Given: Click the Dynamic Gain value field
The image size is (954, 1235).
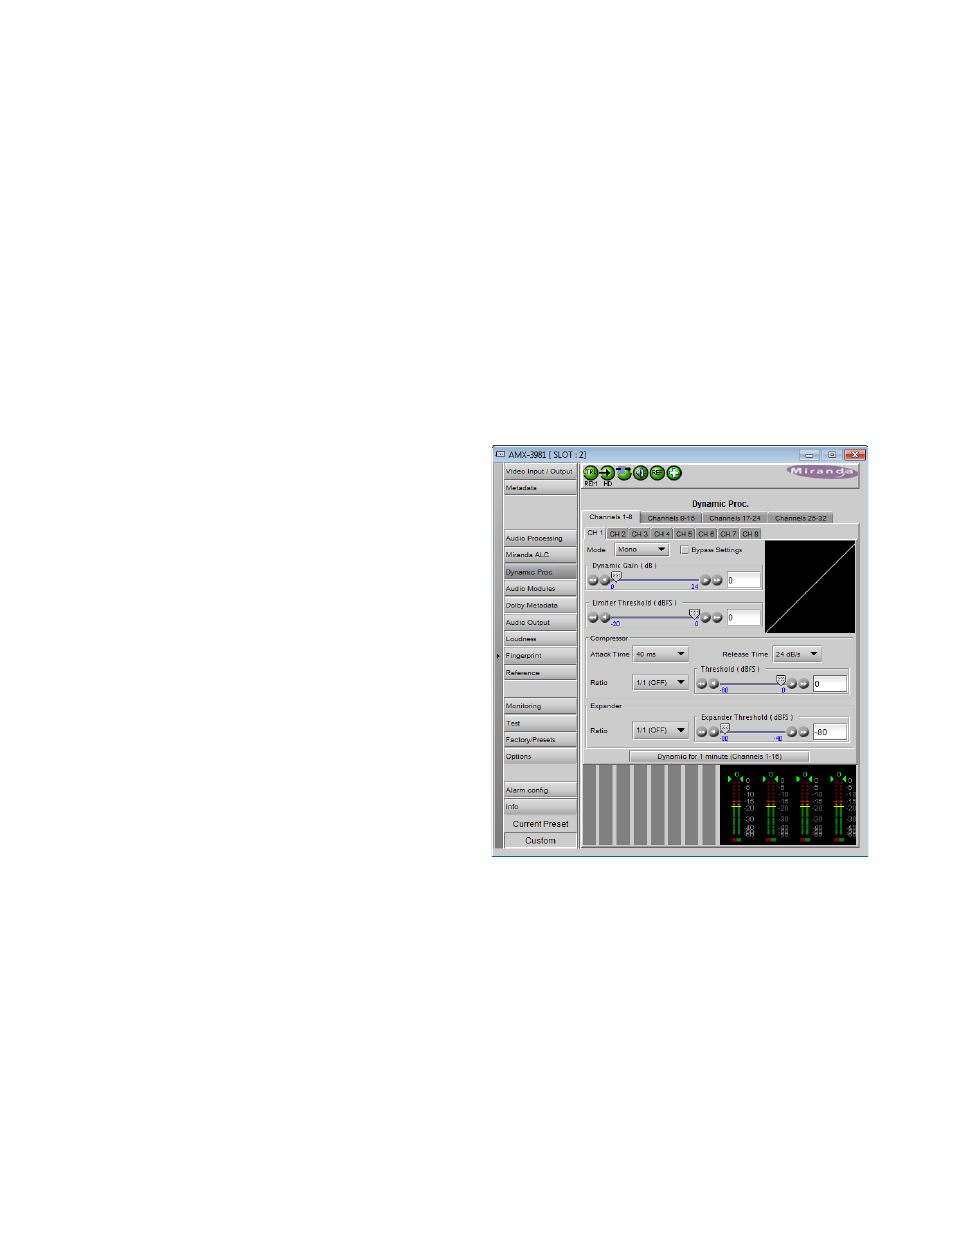Looking at the screenshot, I should [743, 580].
